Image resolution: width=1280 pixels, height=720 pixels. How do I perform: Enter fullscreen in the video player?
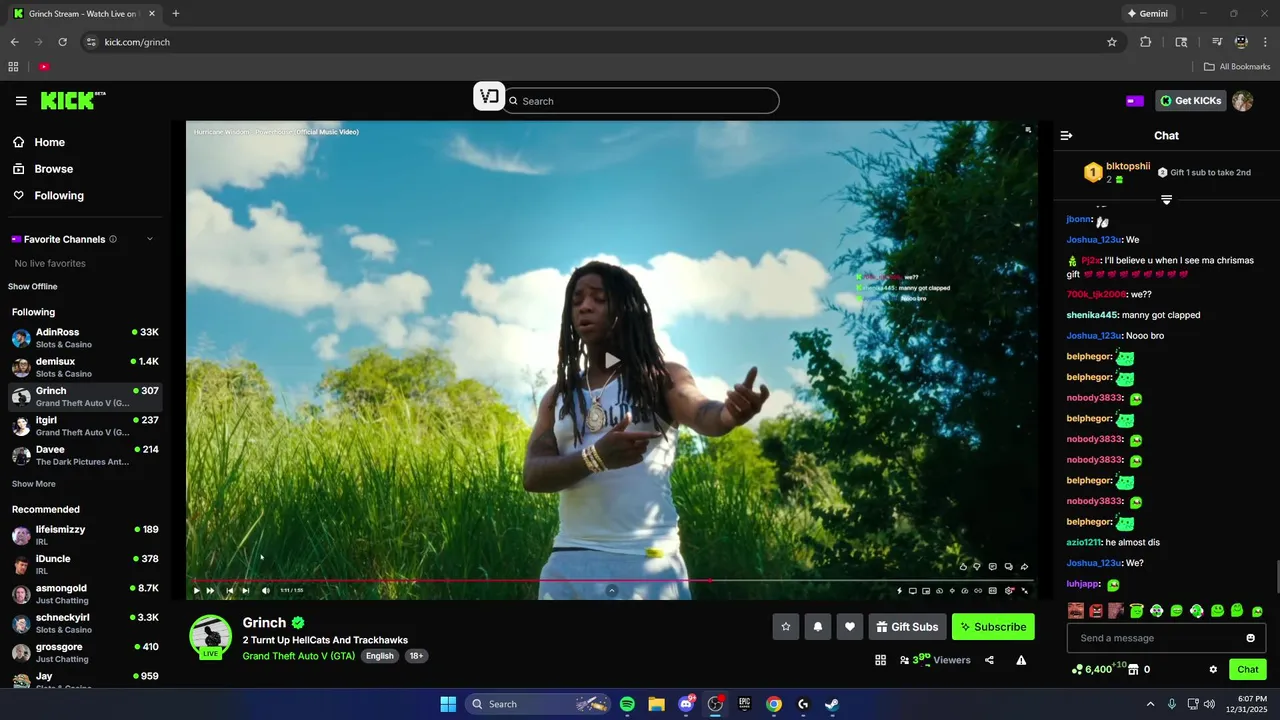click(1024, 590)
